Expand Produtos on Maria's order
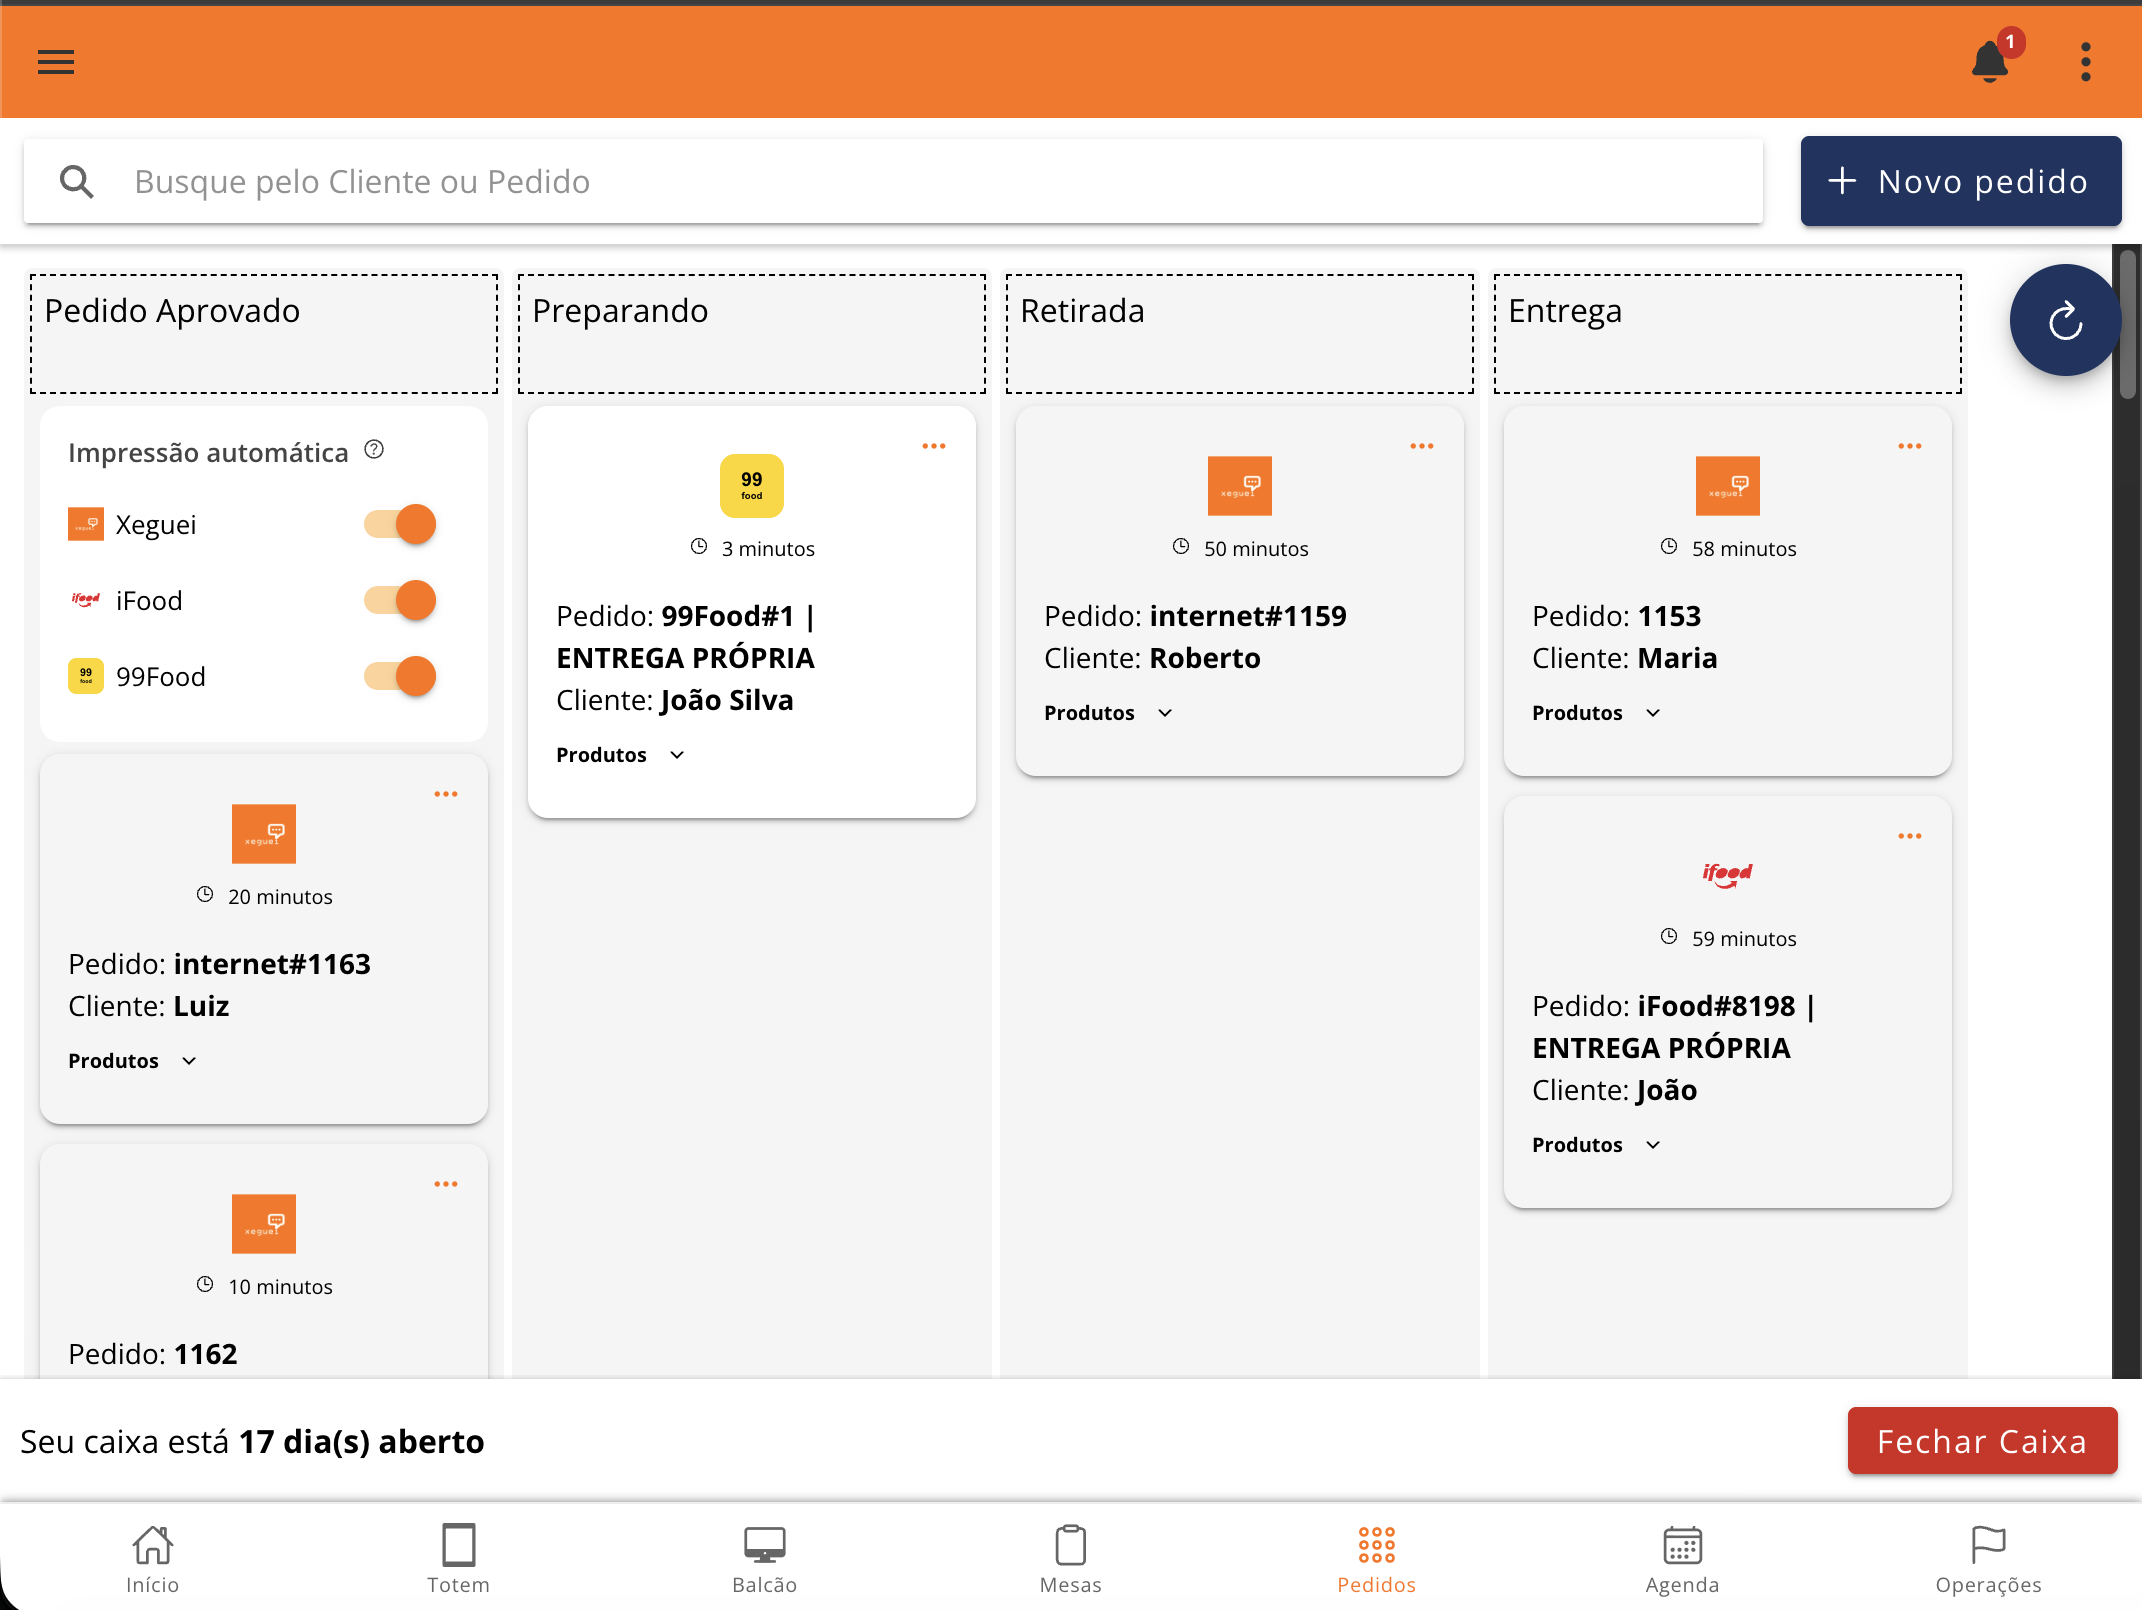Image resolution: width=2142 pixels, height=1610 pixels. tap(1597, 713)
